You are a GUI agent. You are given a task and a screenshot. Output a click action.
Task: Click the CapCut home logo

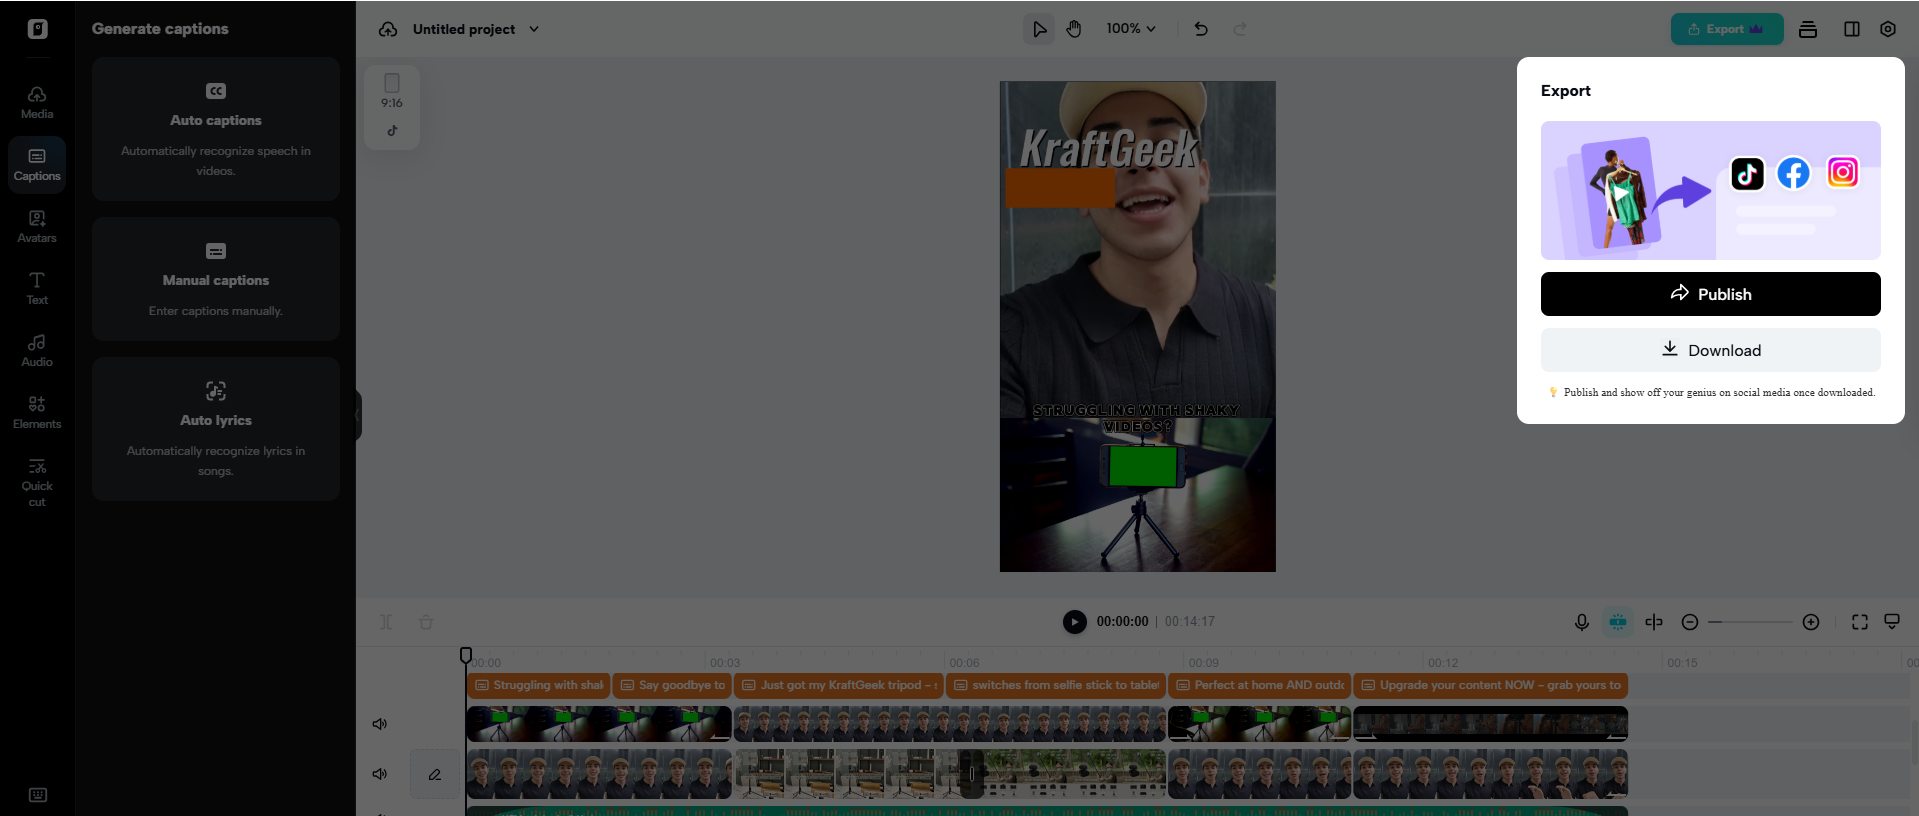(37, 29)
